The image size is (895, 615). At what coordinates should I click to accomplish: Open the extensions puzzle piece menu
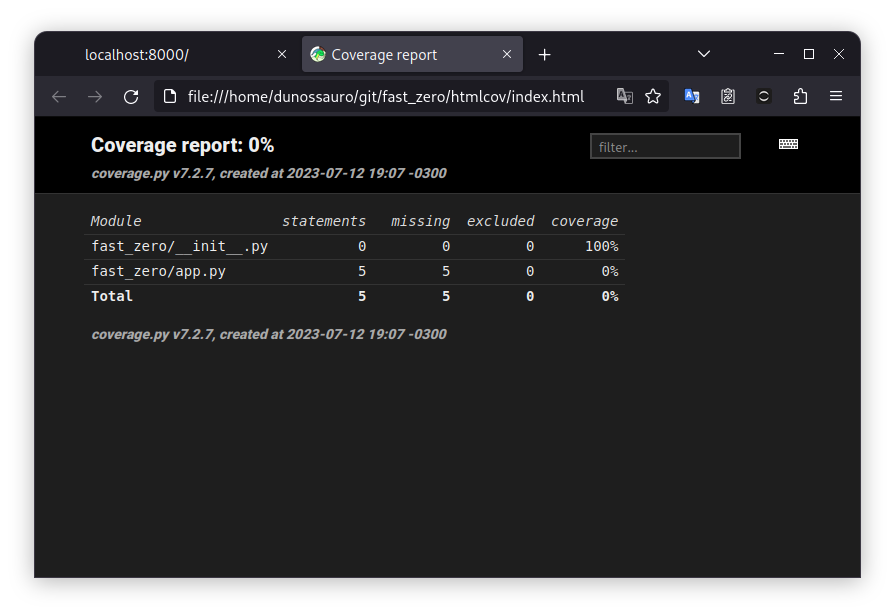click(x=800, y=97)
